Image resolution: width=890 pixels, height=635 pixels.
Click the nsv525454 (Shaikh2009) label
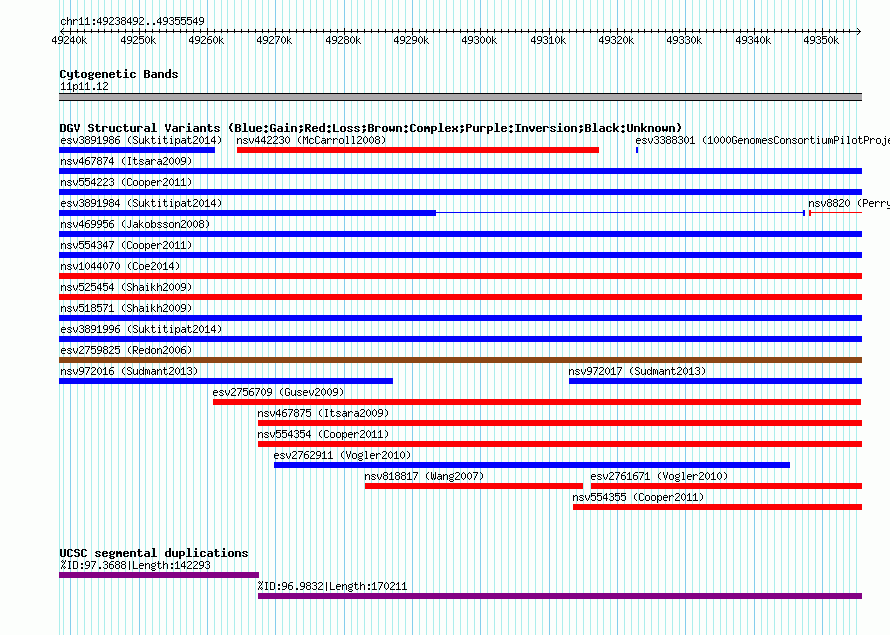[x=126, y=287]
